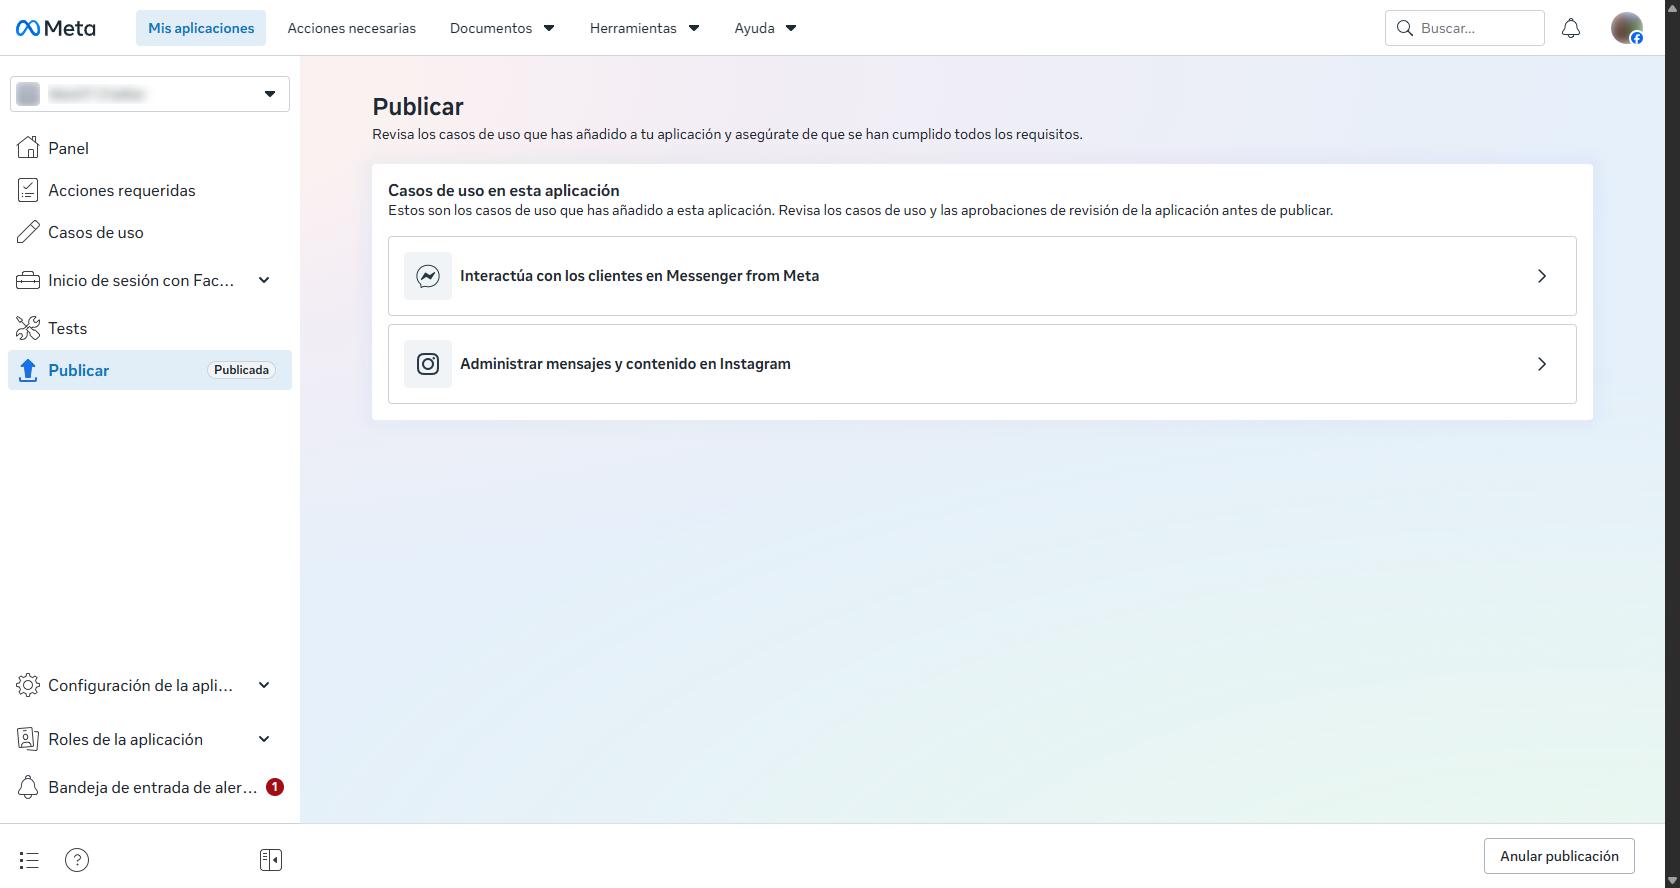The image size is (1680, 888).
Task: Open the Panel sidebar item
Action: point(150,148)
